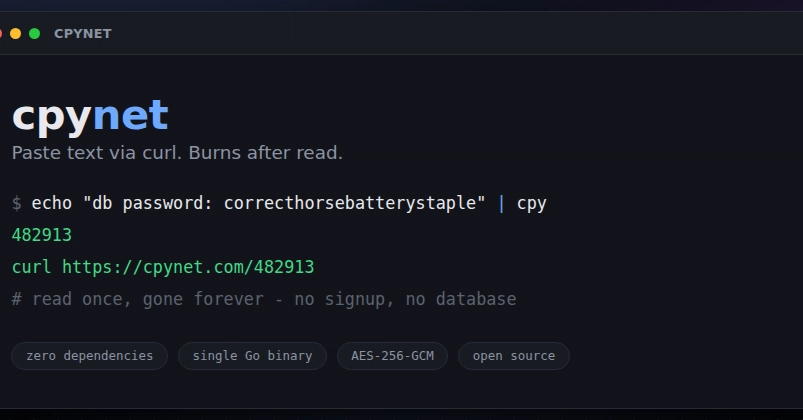Click the dollar prompt symbol
The height and width of the screenshot is (420, 803).
tap(16, 203)
